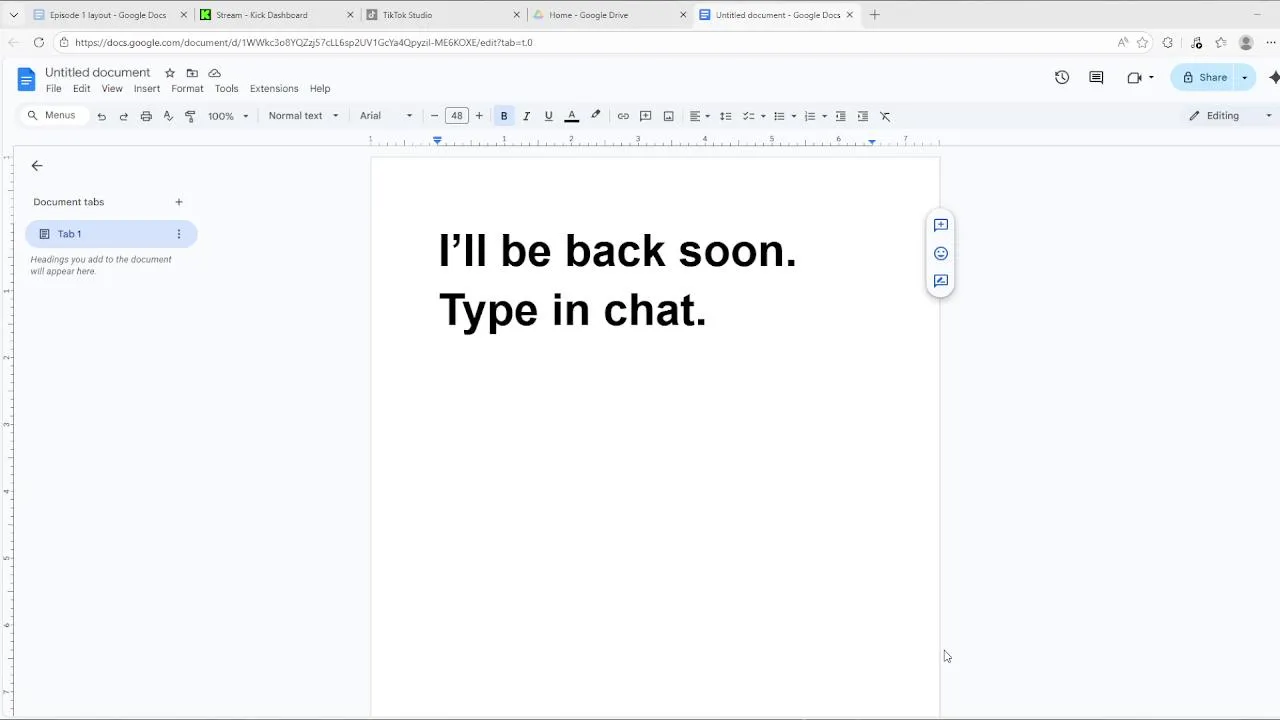Open the File menu

pyautogui.click(x=54, y=89)
